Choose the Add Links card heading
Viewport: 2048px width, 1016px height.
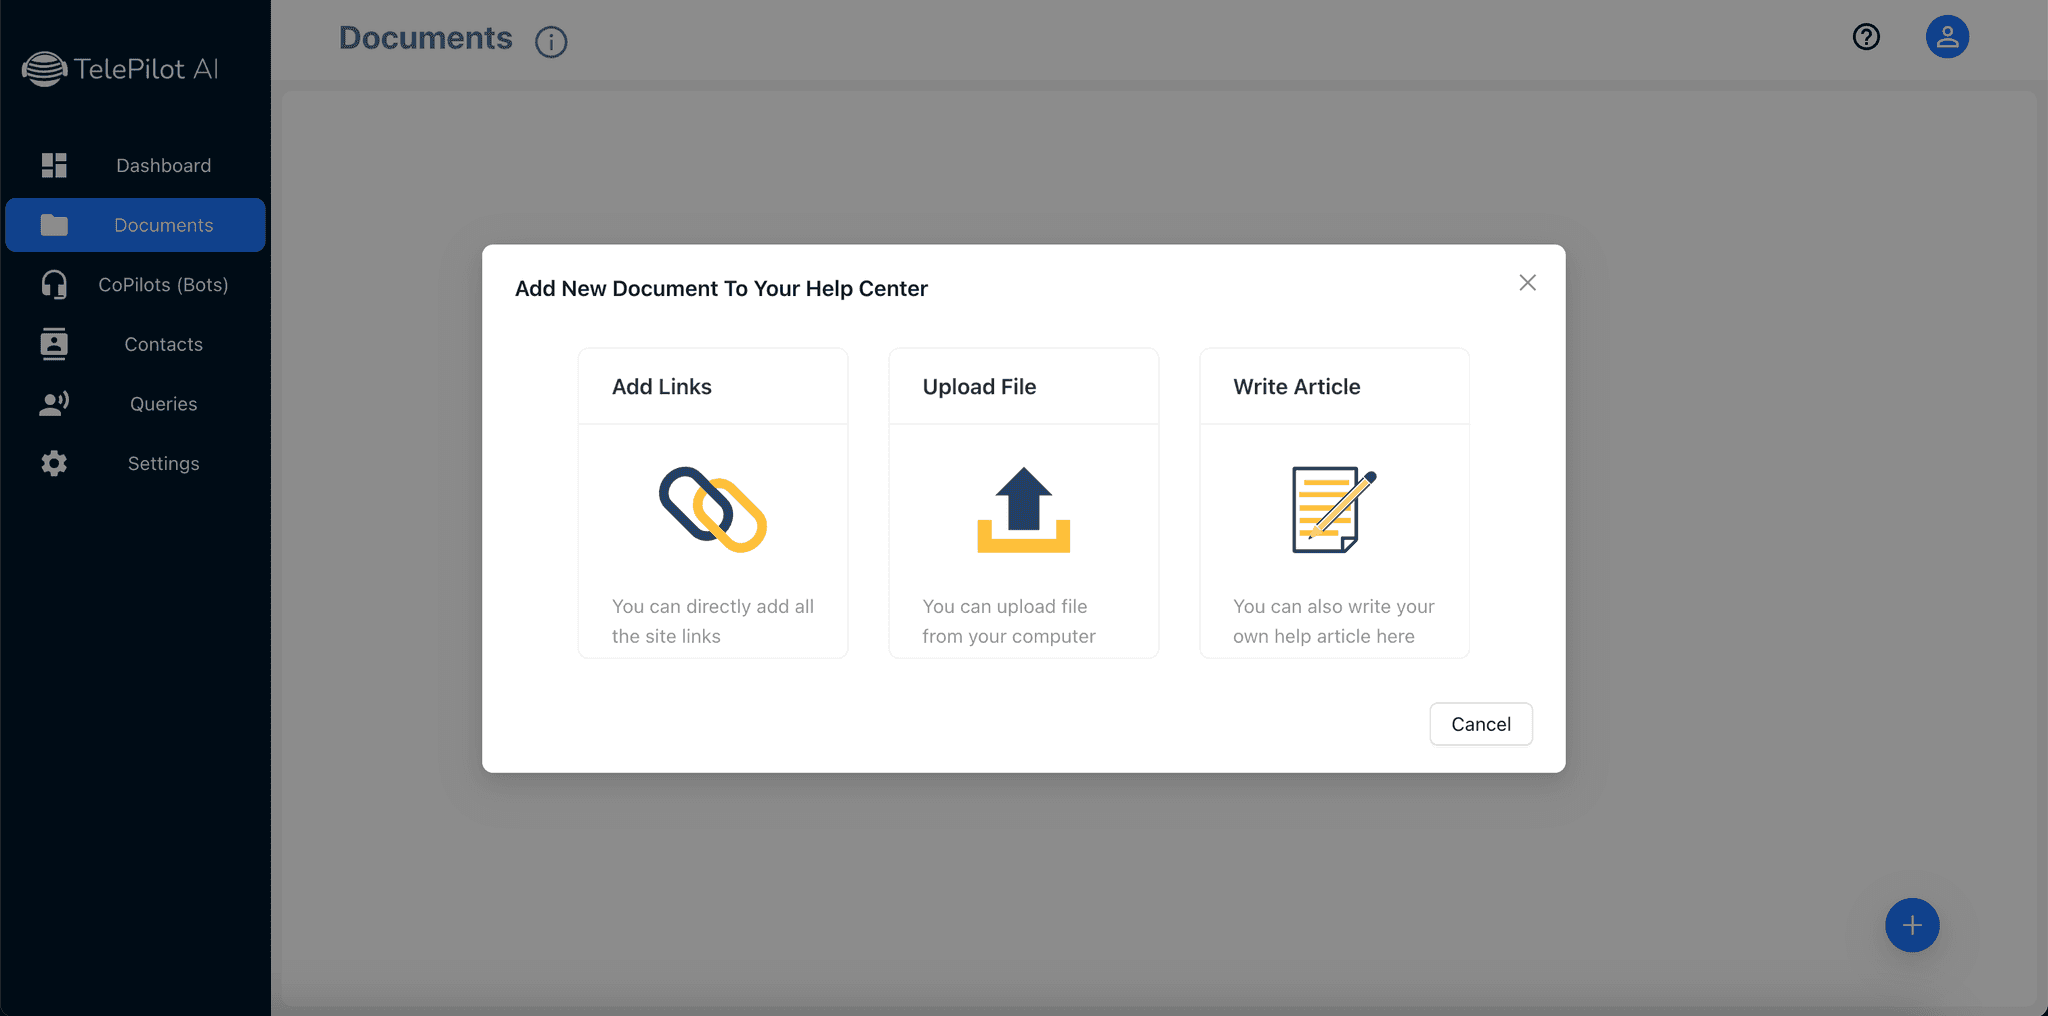click(662, 387)
